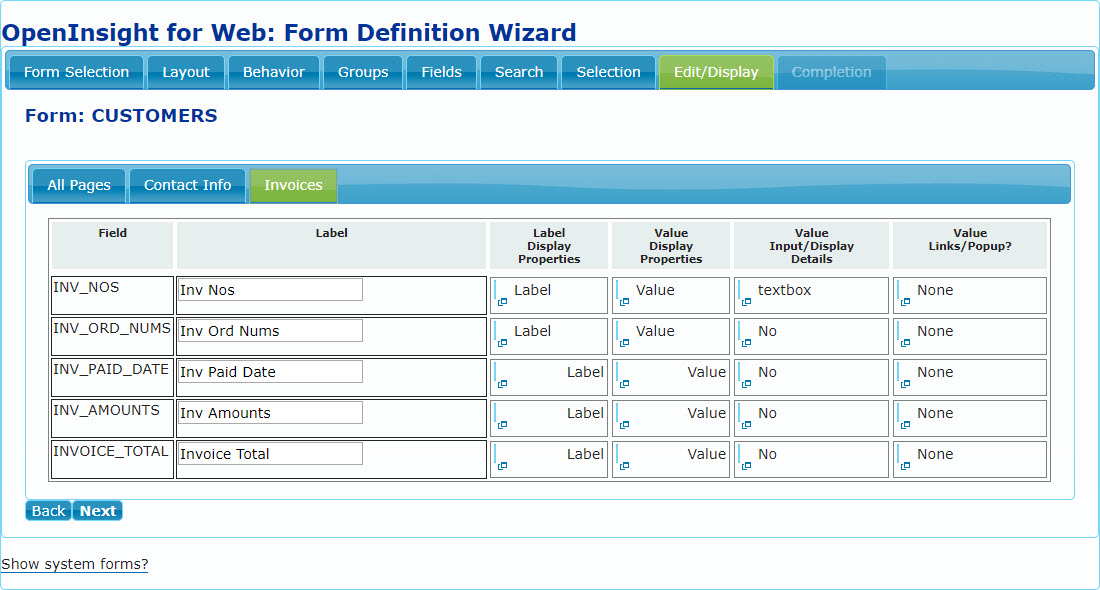Edit the 'Inv Paid Date' label field
Screen dimensions: 1100x590
270,372
